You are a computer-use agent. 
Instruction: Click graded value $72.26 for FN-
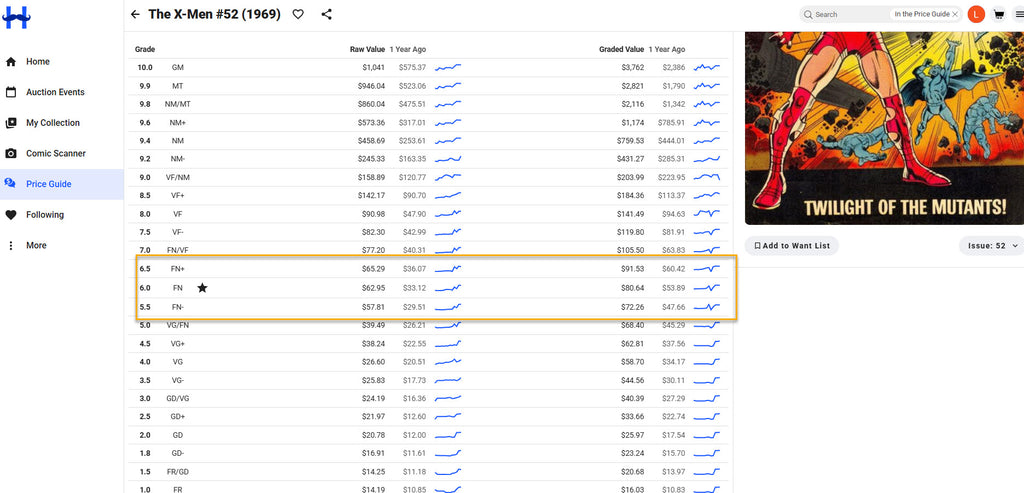(632, 306)
